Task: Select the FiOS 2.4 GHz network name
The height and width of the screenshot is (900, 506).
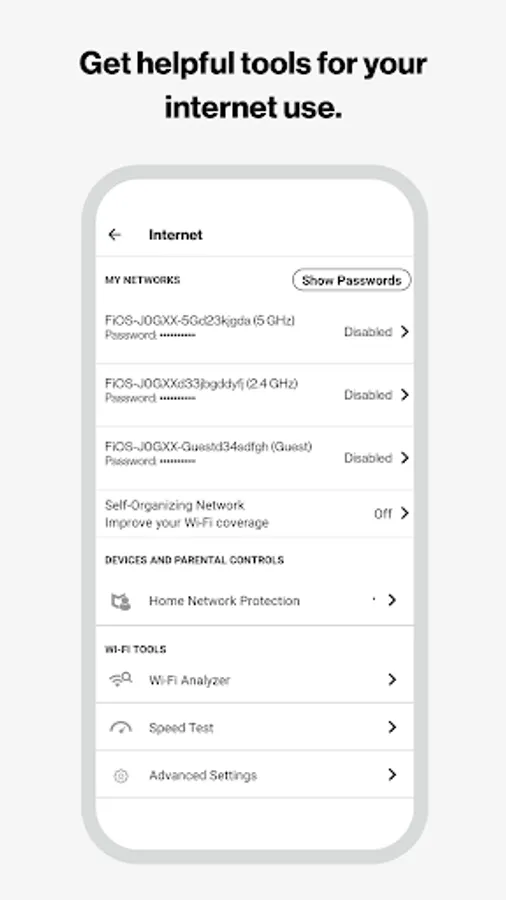Action: pyautogui.click(x=201, y=383)
